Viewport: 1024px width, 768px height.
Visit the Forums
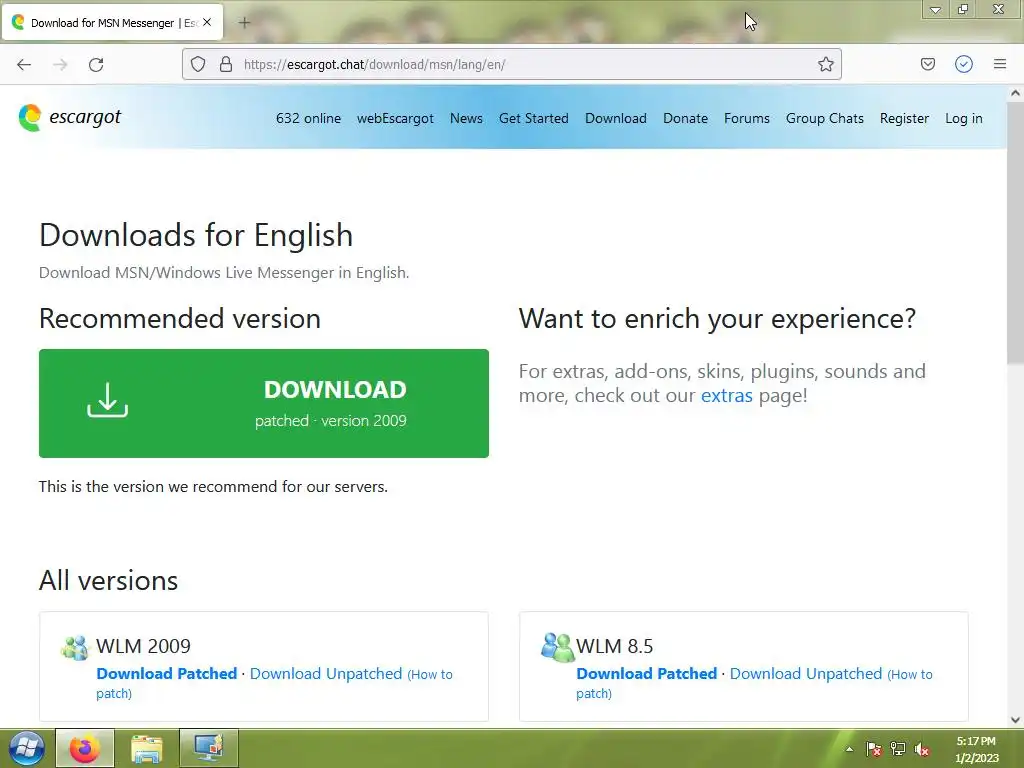pyautogui.click(x=746, y=118)
